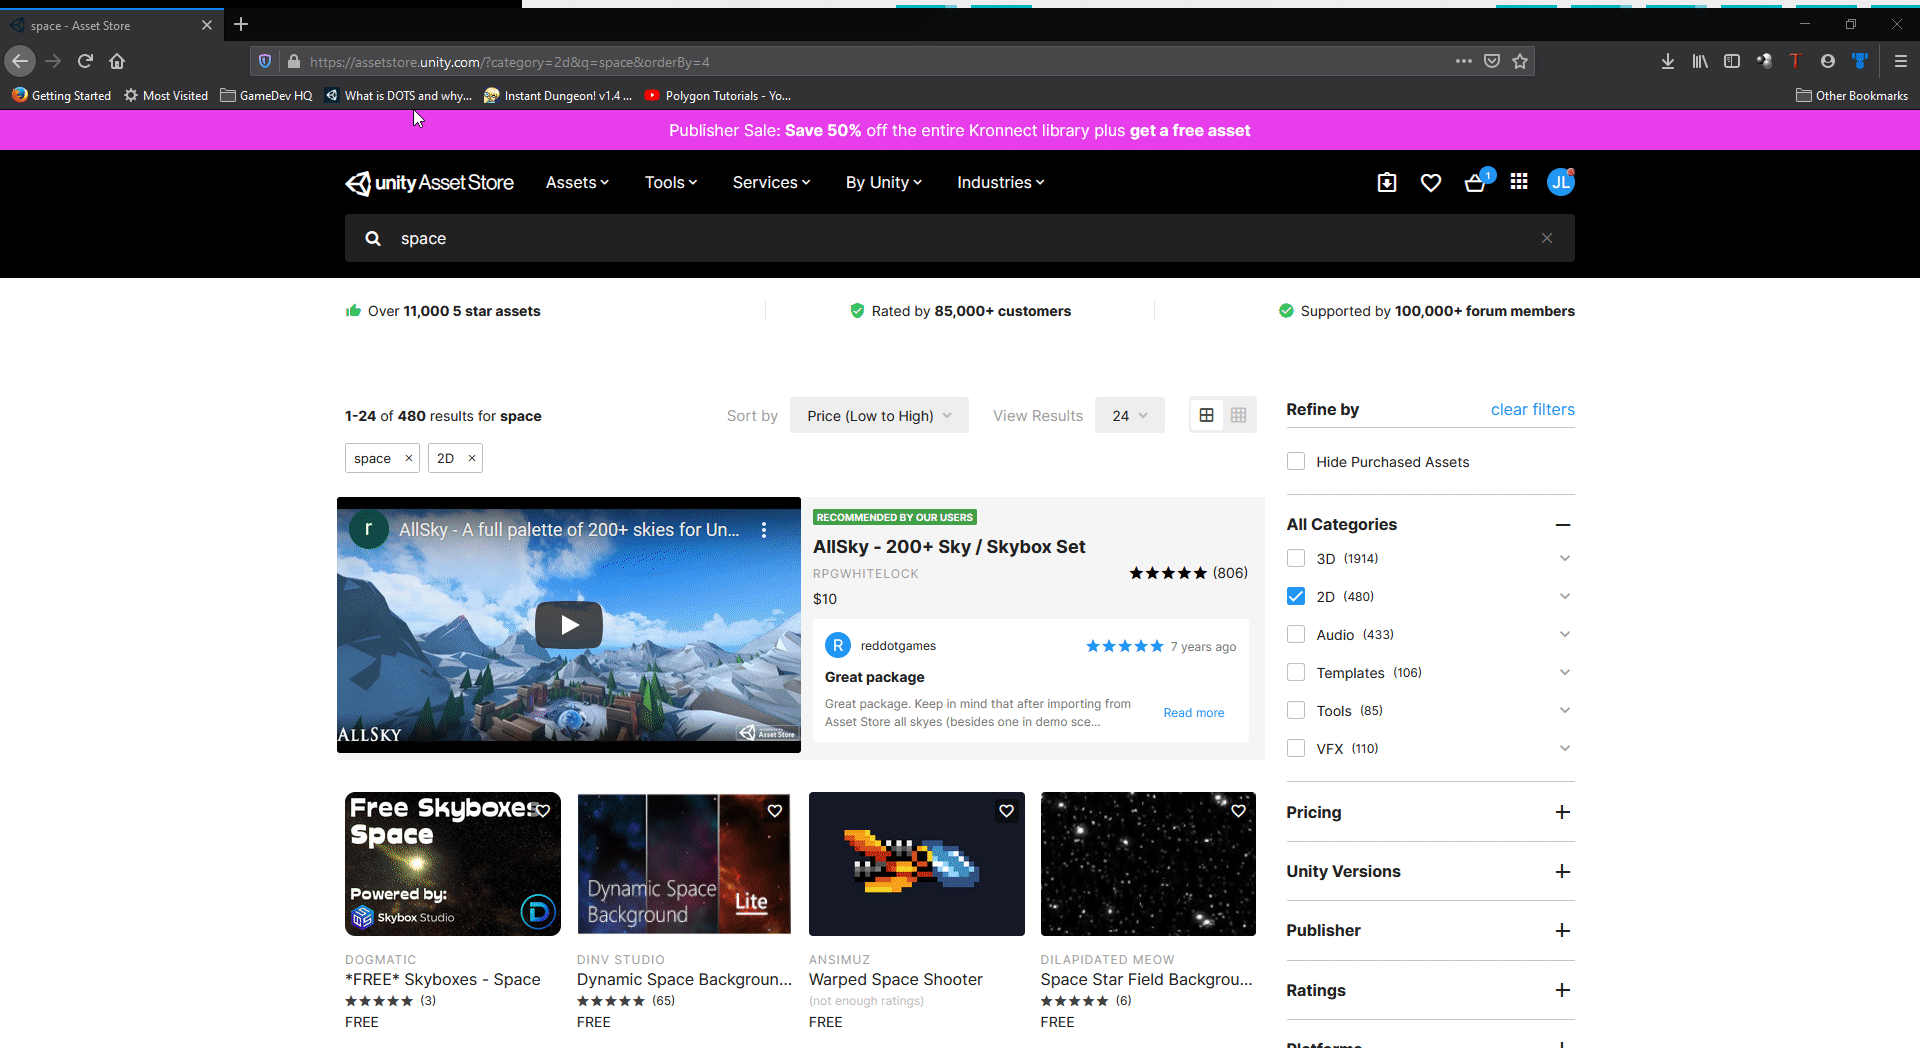Open the Polygon Tutorials bookmark

718,96
